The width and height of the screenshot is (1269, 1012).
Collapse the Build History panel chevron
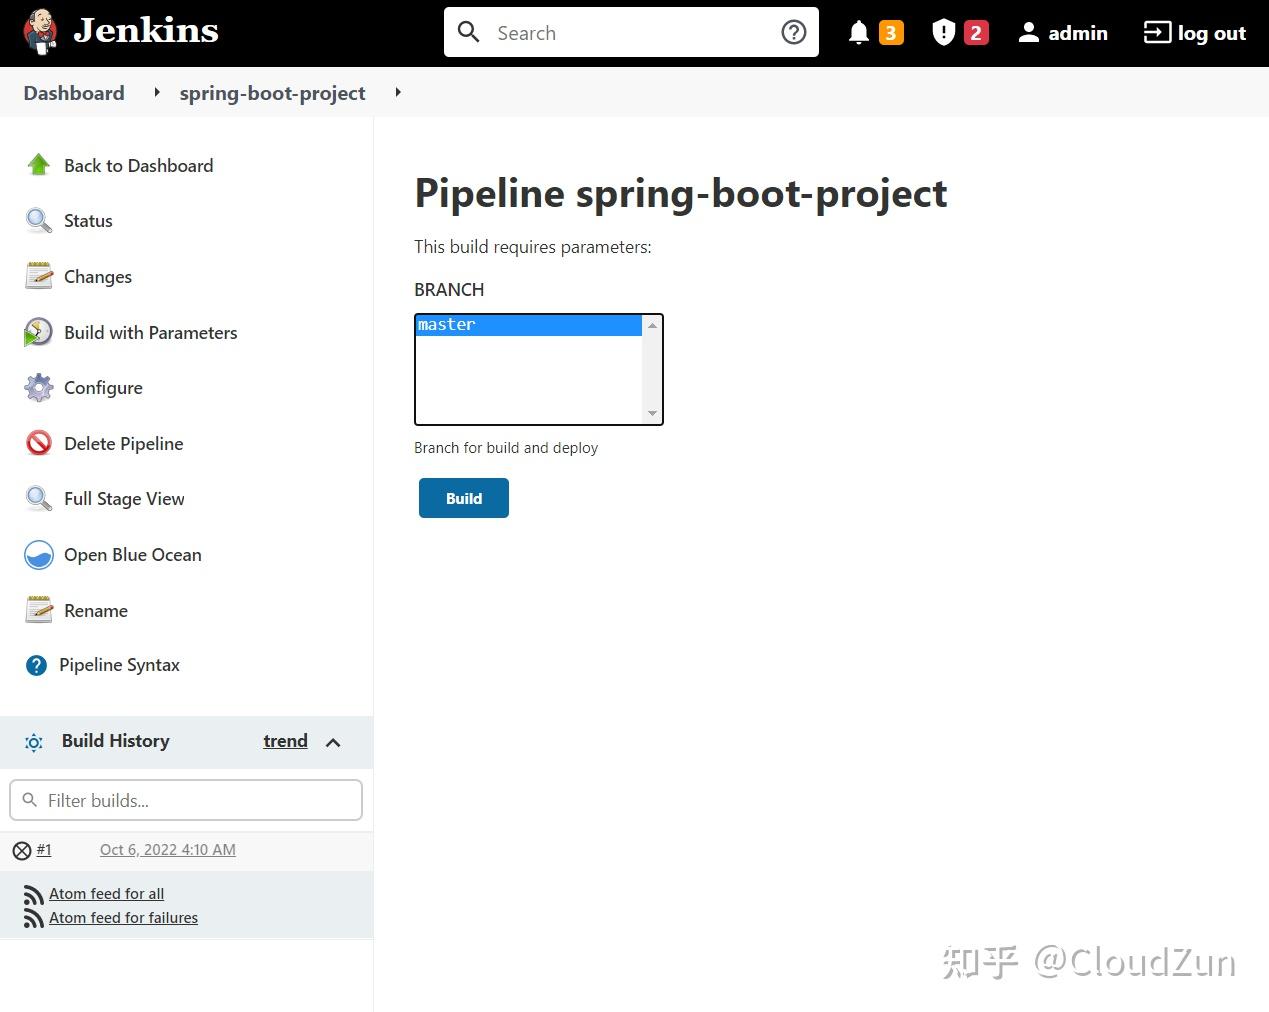click(333, 742)
